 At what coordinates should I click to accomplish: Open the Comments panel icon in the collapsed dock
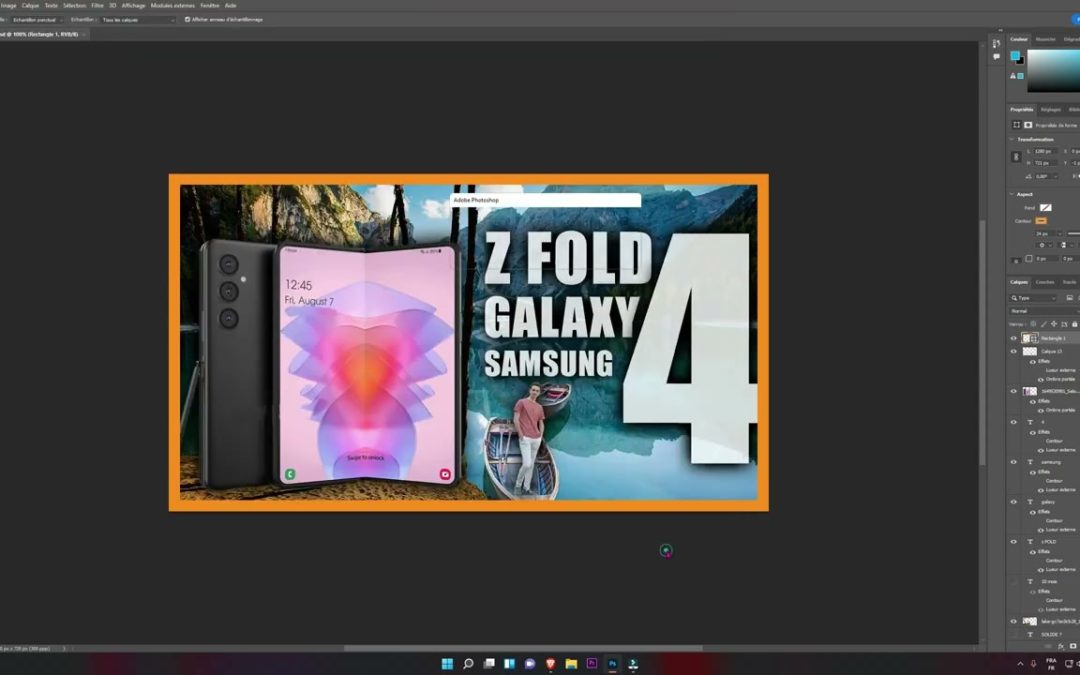[996, 56]
